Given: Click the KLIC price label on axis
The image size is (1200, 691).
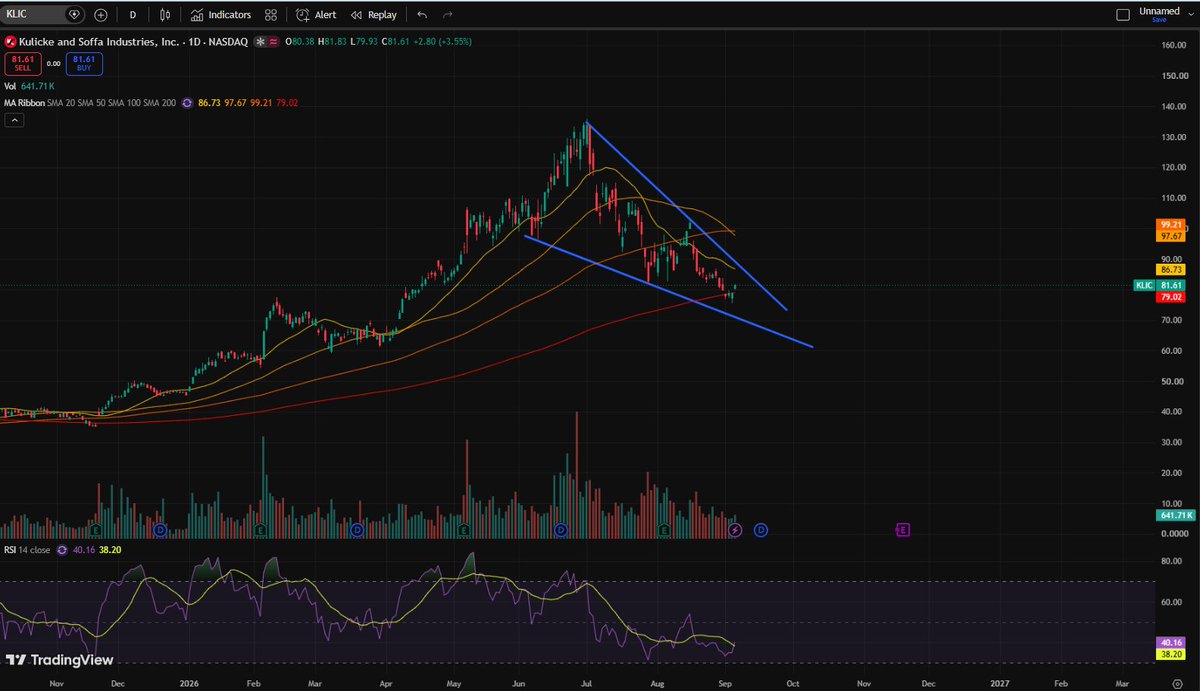Looking at the screenshot, I should [1144, 285].
